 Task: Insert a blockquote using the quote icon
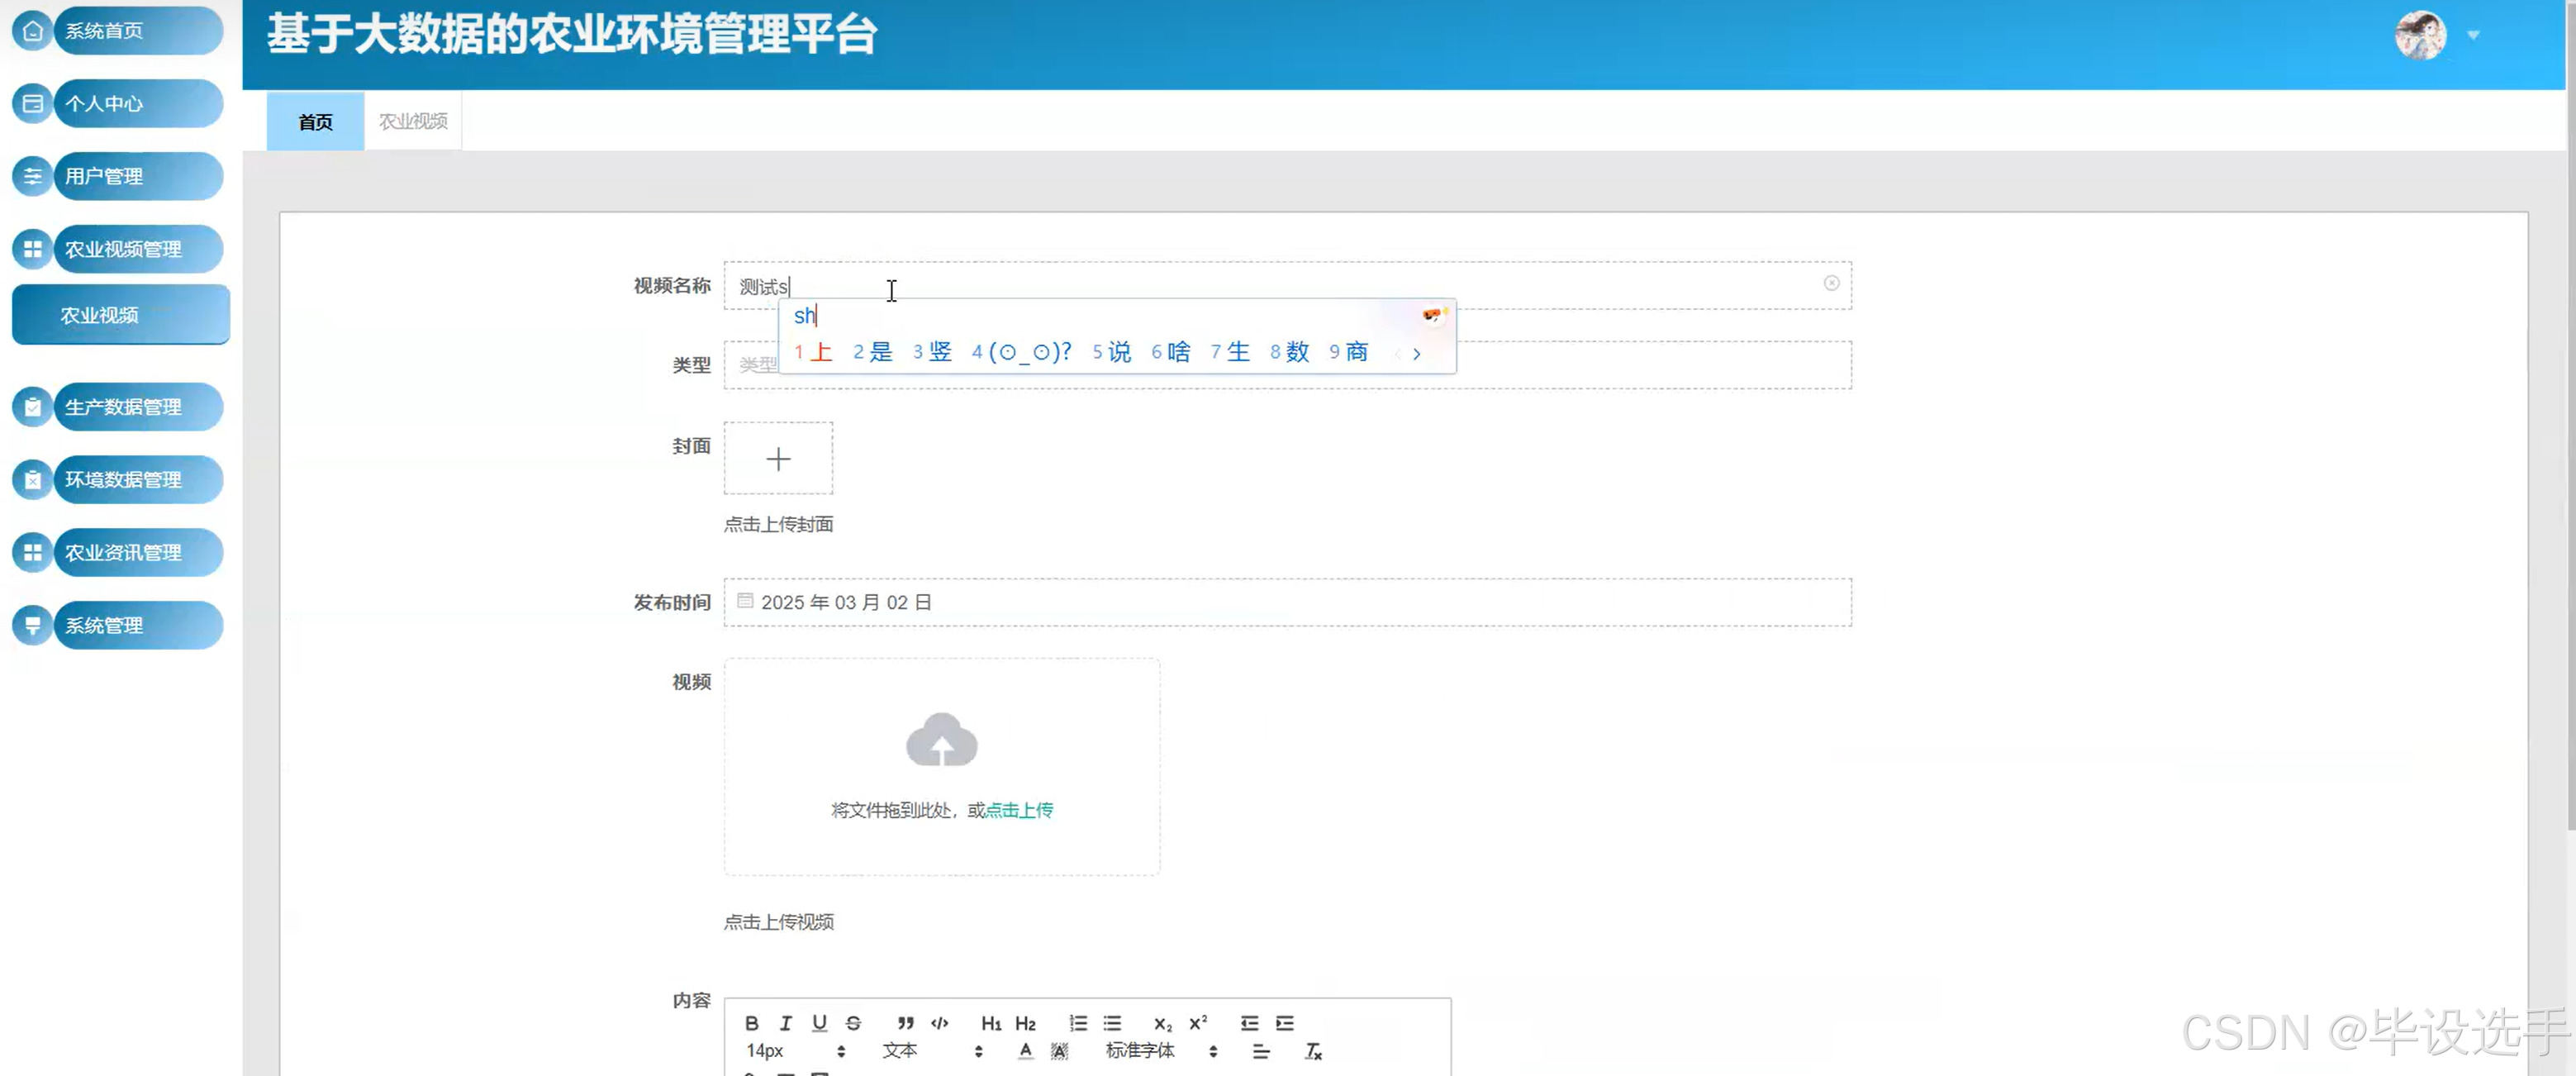coord(905,1022)
